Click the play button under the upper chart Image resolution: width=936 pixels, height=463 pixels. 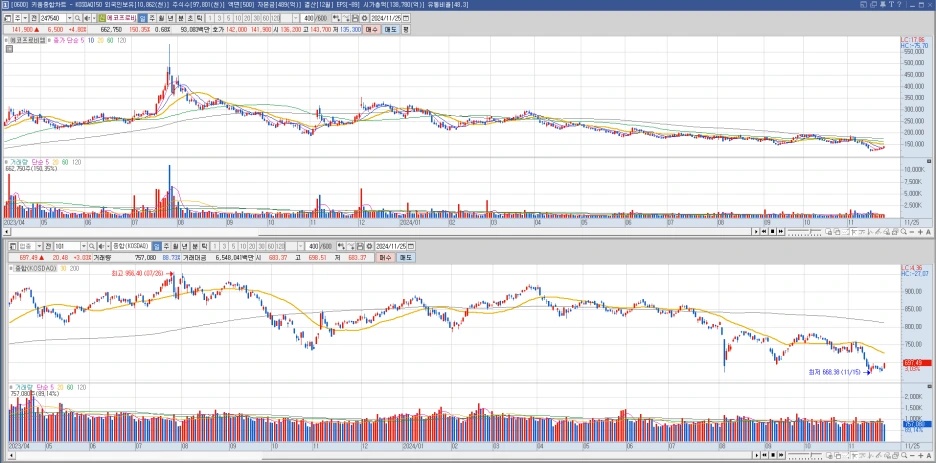coord(756,232)
